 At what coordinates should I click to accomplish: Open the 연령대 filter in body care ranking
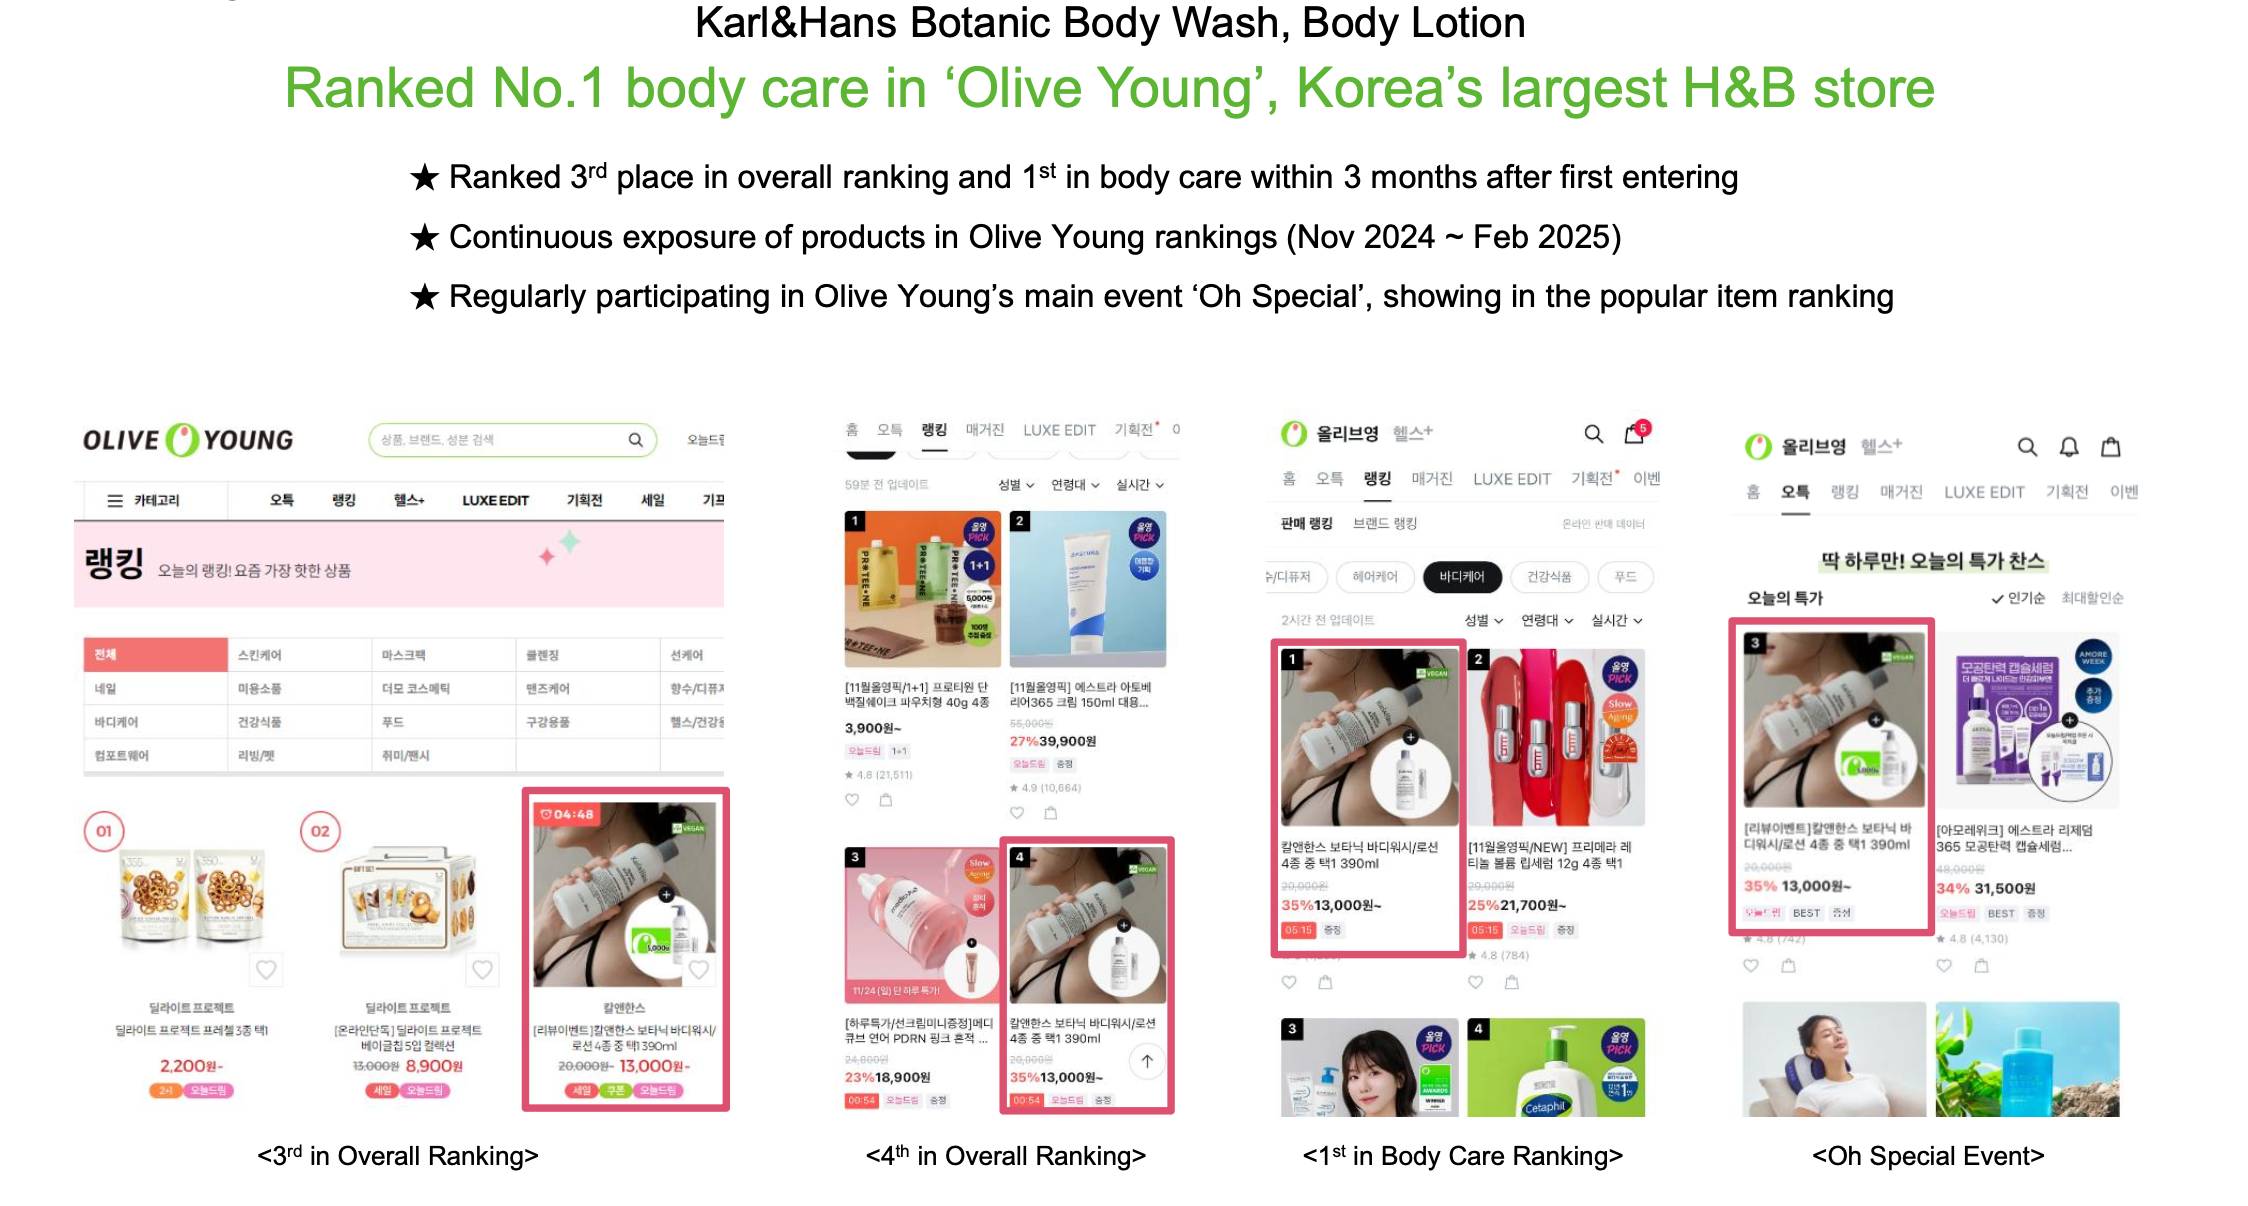tap(1547, 621)
